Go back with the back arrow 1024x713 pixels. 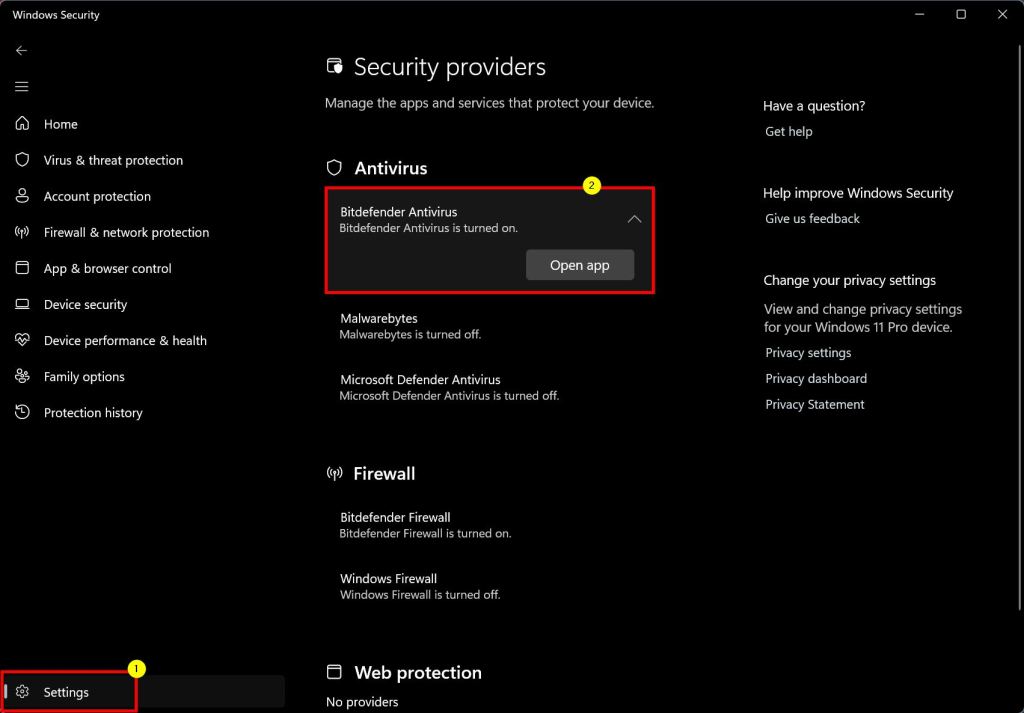click(22, 50)
